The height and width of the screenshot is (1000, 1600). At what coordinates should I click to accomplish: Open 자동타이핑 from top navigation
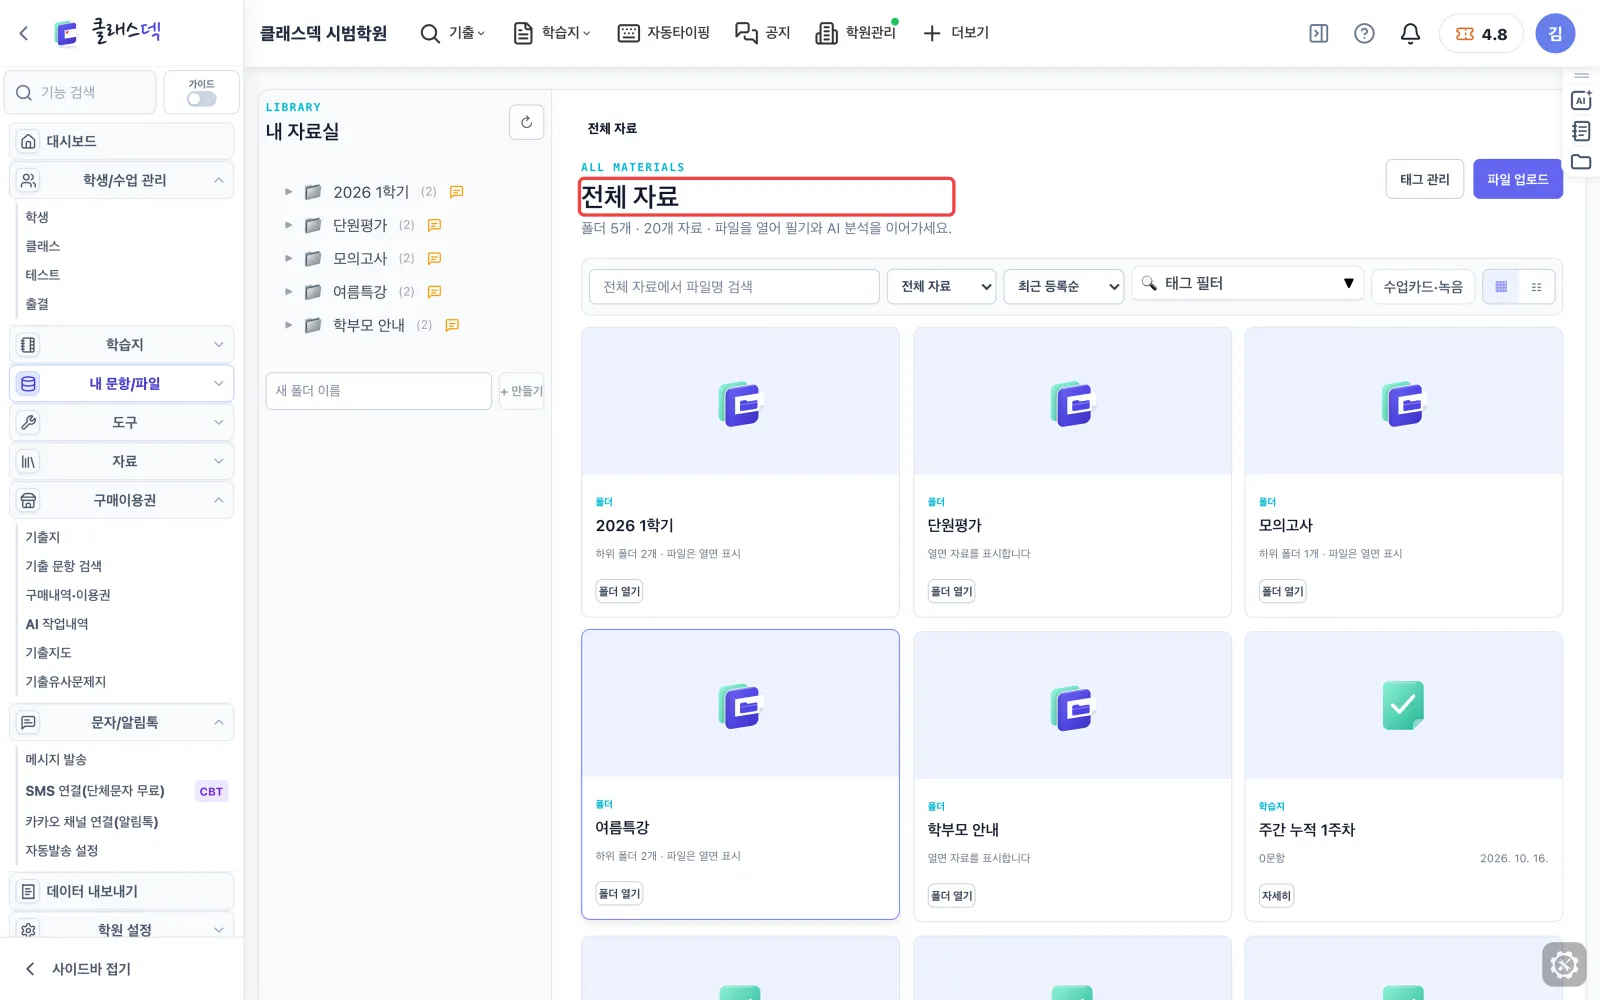pos(664,33)
